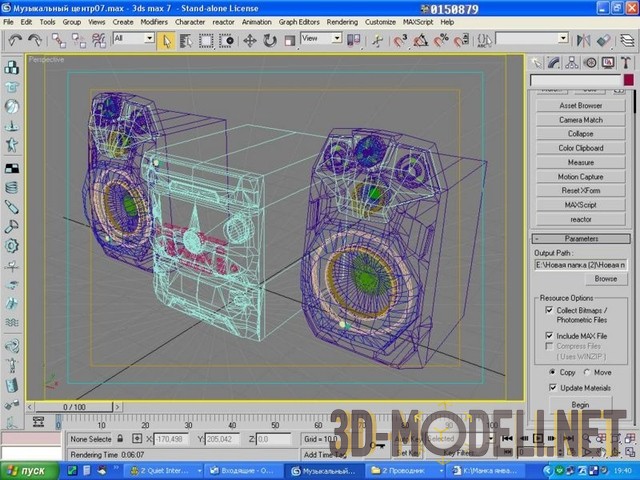Select the Move radio button

(x=586, y=372)
